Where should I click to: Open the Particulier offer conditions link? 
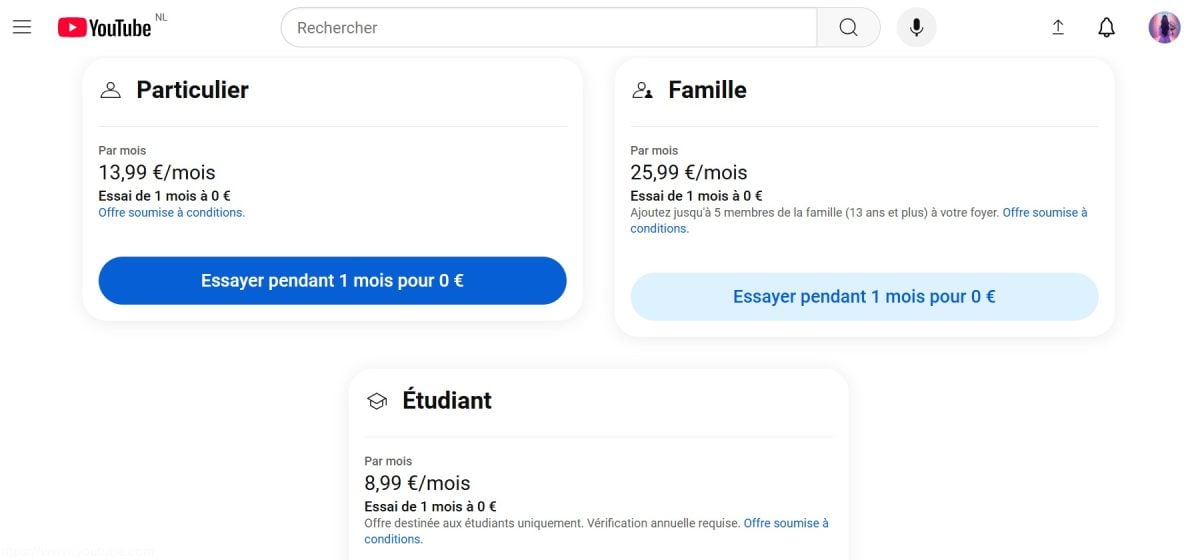pos(171,213)
